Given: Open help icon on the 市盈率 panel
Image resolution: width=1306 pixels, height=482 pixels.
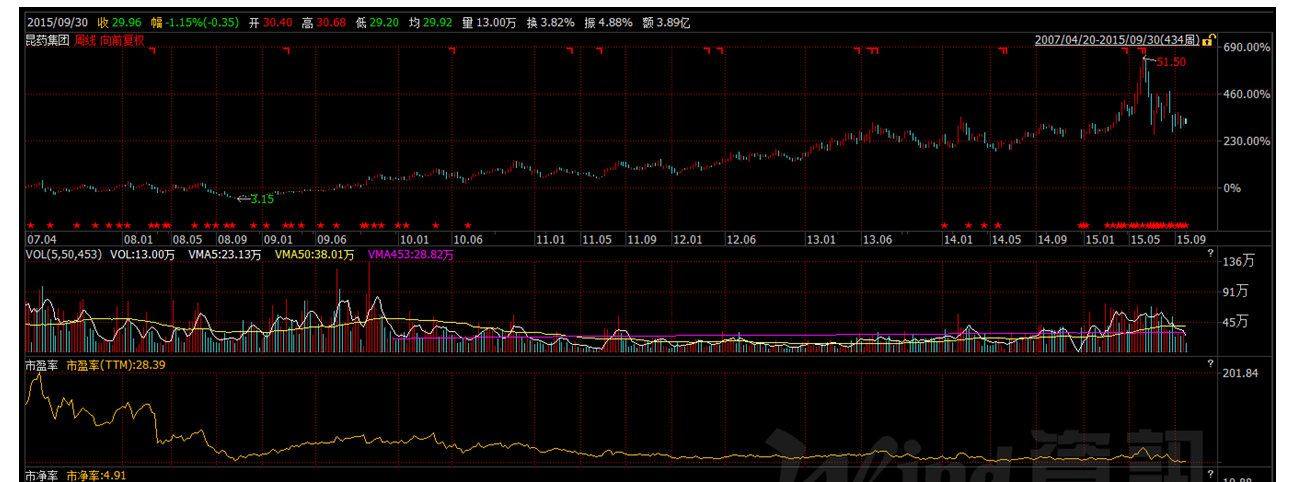Looking at the screenshot, I should tap(1209, 364).
